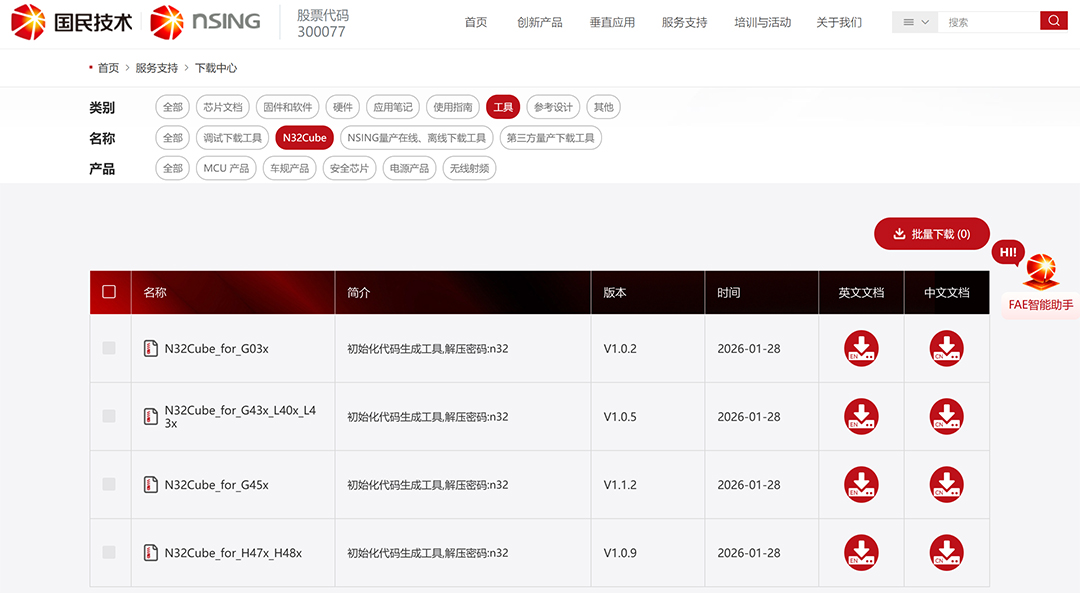This screenshot has width=1080, height=593.
Task: Download the Chinese doc for N32Cube_for_G45x
Action: (946, 484)
